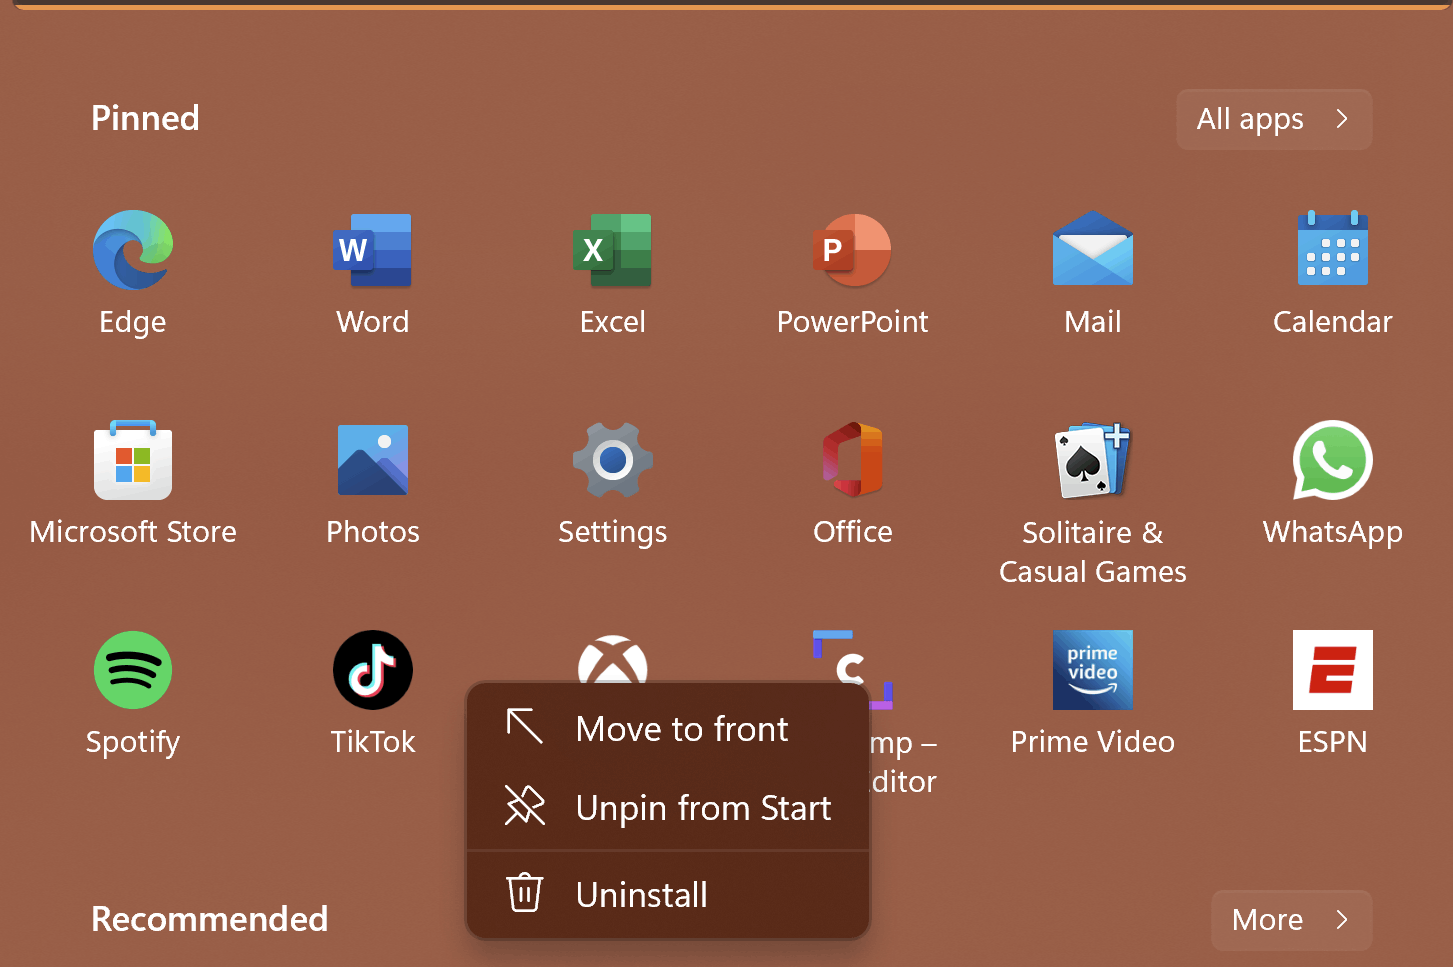
Task: Start PowerPoint from the Start menu
Action: [x=852, y=250]
